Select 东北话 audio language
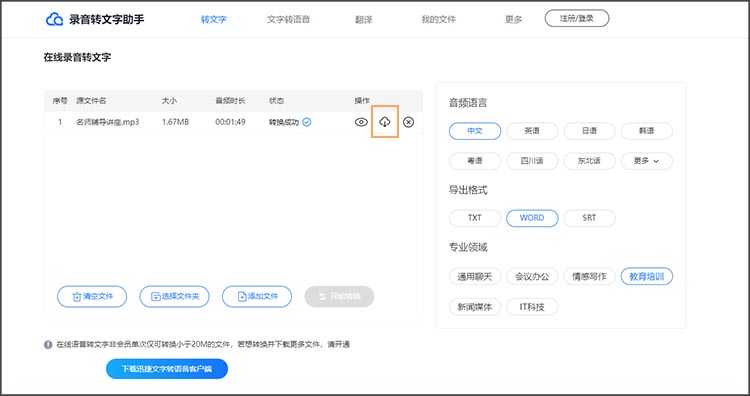This screenshot has width=750, height=396. point(590,161)
